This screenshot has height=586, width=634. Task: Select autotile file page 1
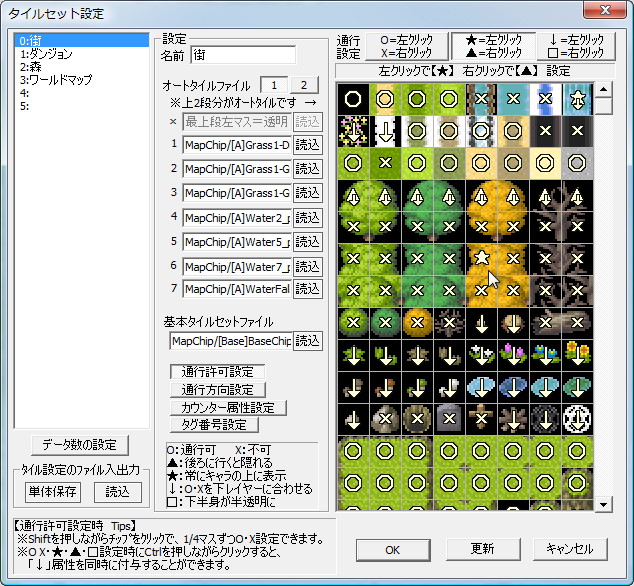coord(274,85)
